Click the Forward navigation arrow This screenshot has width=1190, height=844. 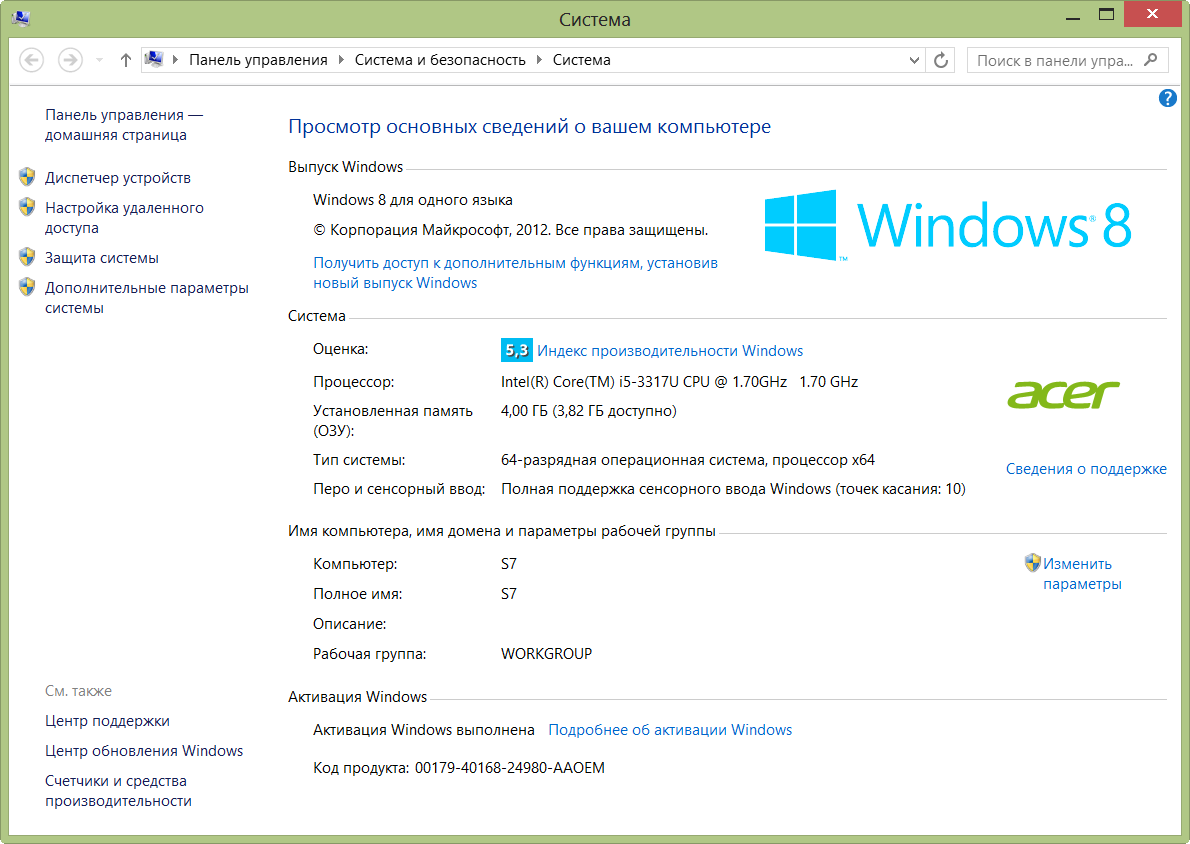[71, 60]
